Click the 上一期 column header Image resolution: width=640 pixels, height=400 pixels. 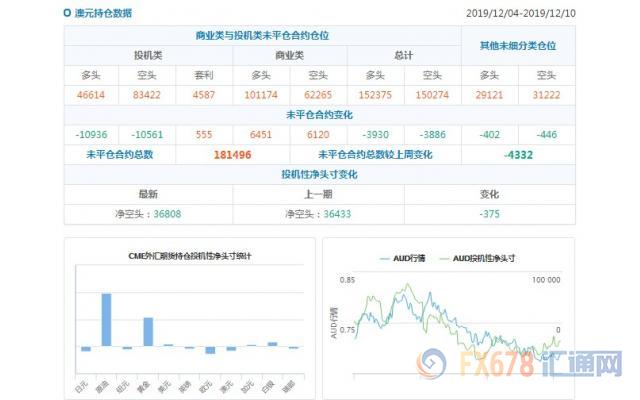coord(318,194)
